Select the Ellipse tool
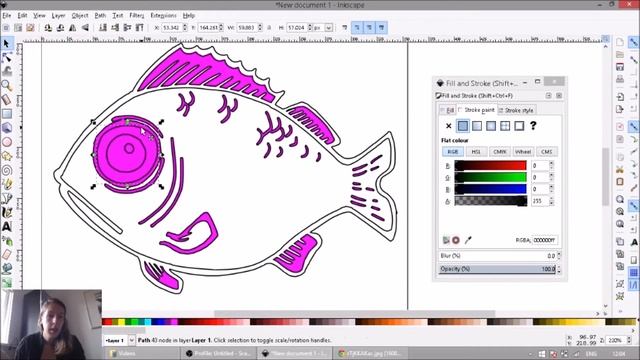 tap(7, 142)
